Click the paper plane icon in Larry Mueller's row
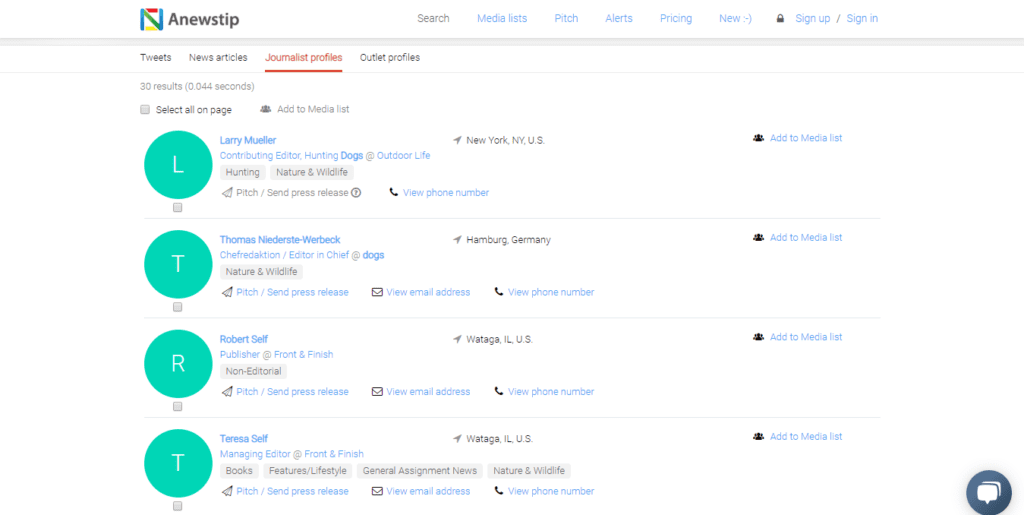This screenshot has height=515, width=1024. [x=227, y=193]
